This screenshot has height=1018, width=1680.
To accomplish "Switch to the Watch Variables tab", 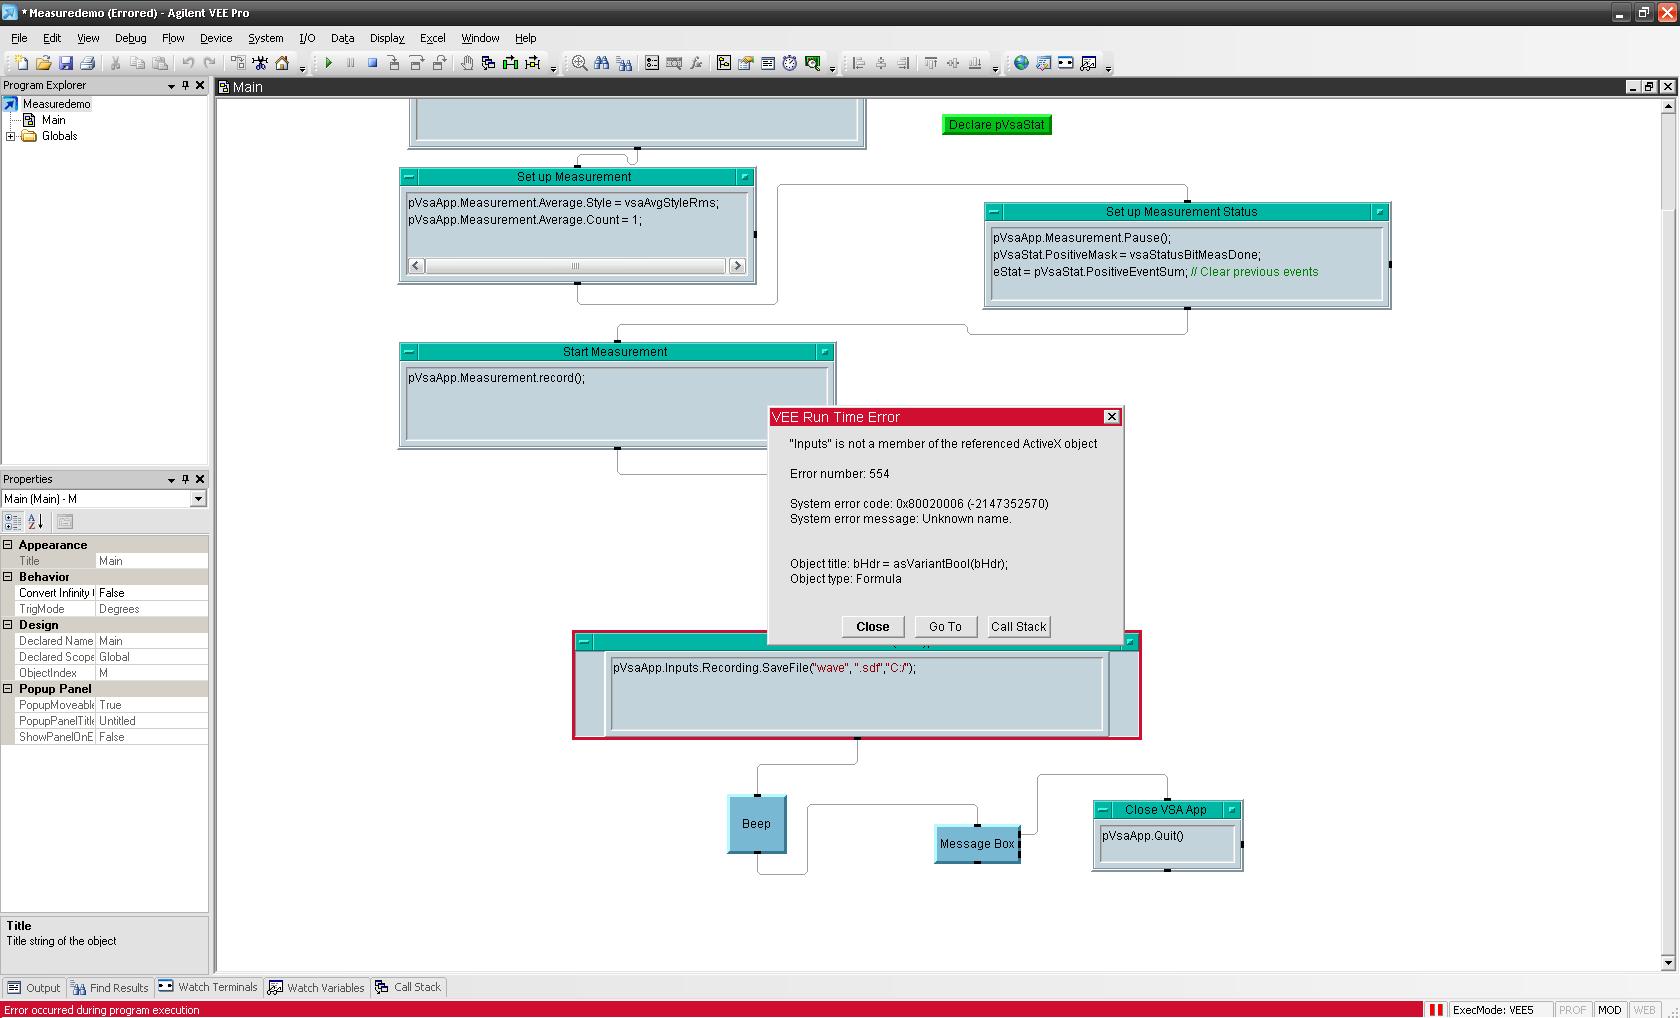I will click(x=316, y=987).
